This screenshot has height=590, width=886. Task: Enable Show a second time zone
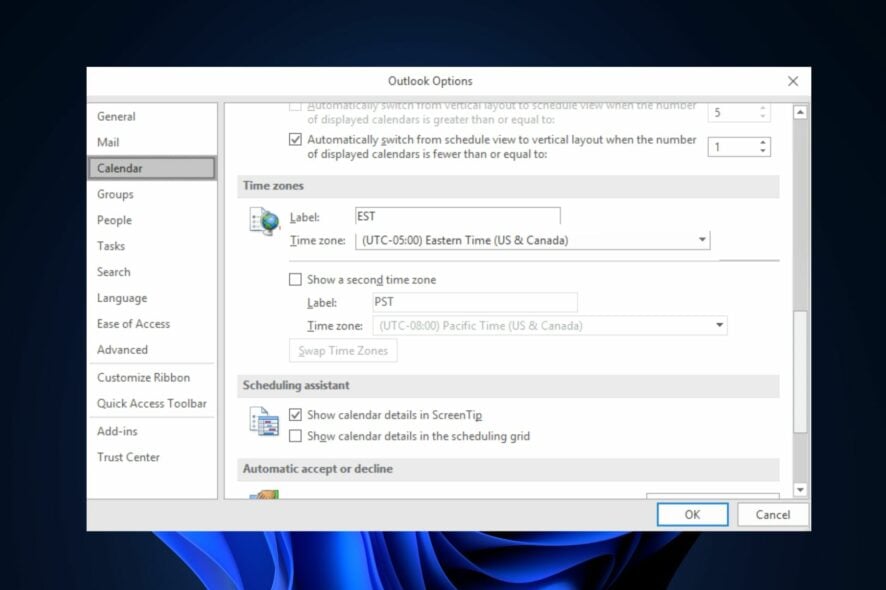(295, 280)
